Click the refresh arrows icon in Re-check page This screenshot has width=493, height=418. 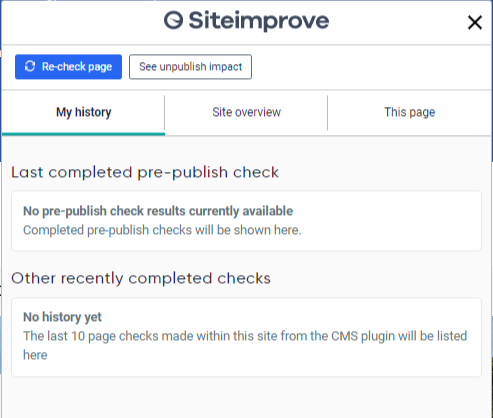click(x=30, y=66)
